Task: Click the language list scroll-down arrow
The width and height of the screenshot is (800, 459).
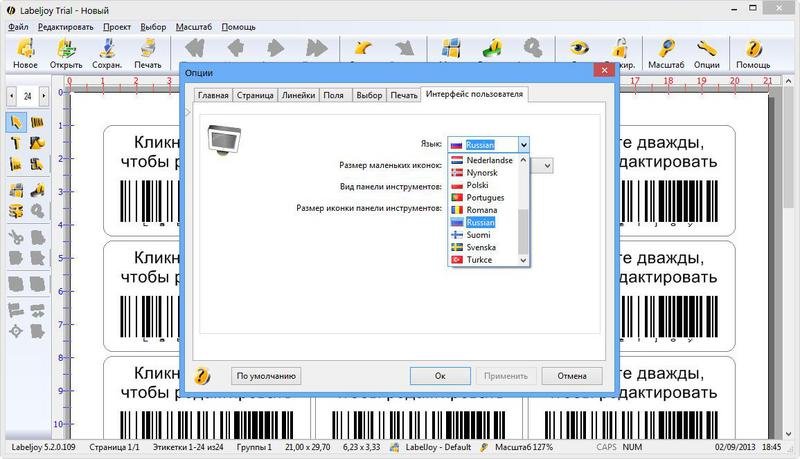Action: click(523, 260)
